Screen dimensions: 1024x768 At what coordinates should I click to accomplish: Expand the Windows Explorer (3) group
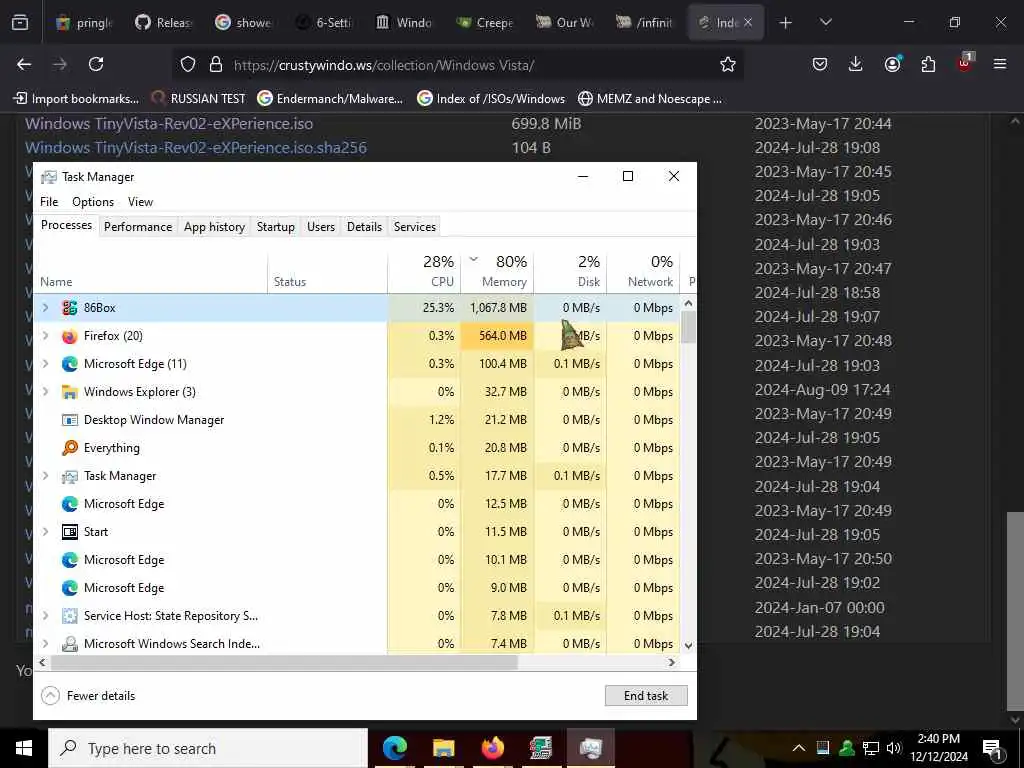[46, 392]
